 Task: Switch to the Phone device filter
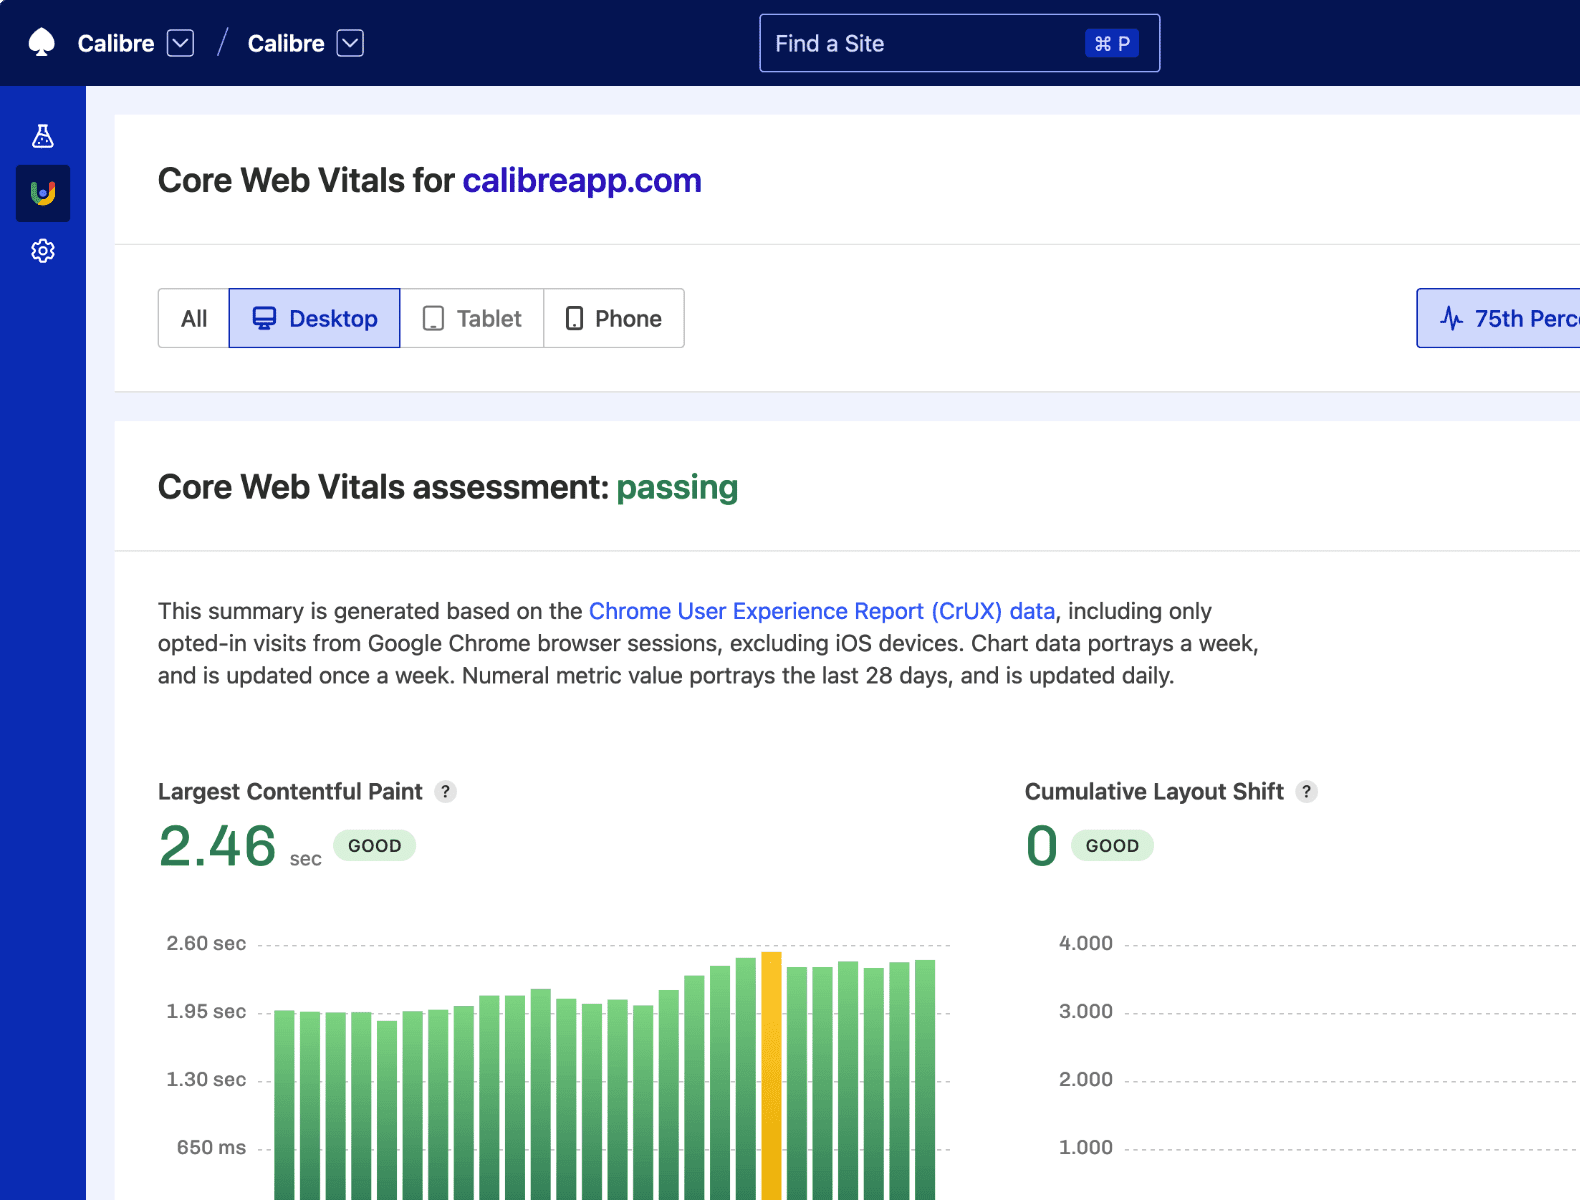614,318
